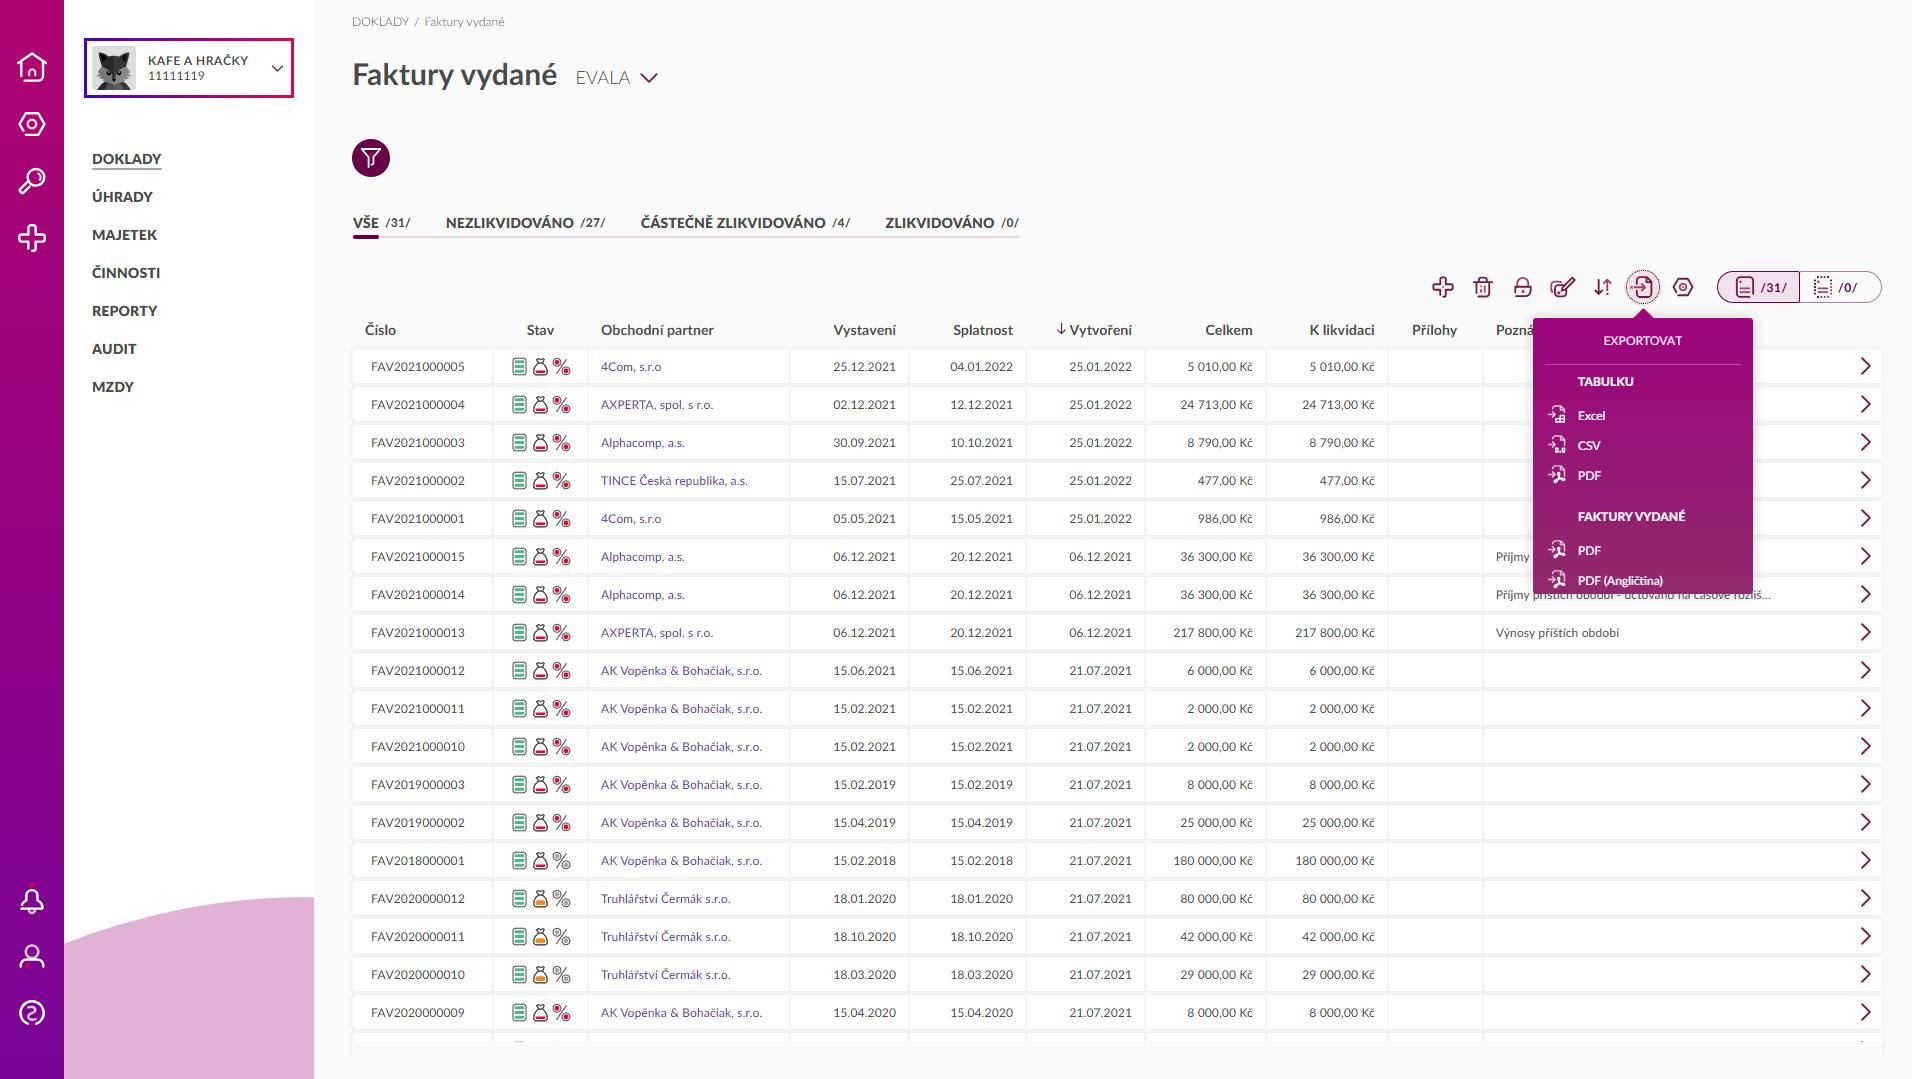
Task: Click the plus icon in left sidebar
Action: click(x=32, y=238)
